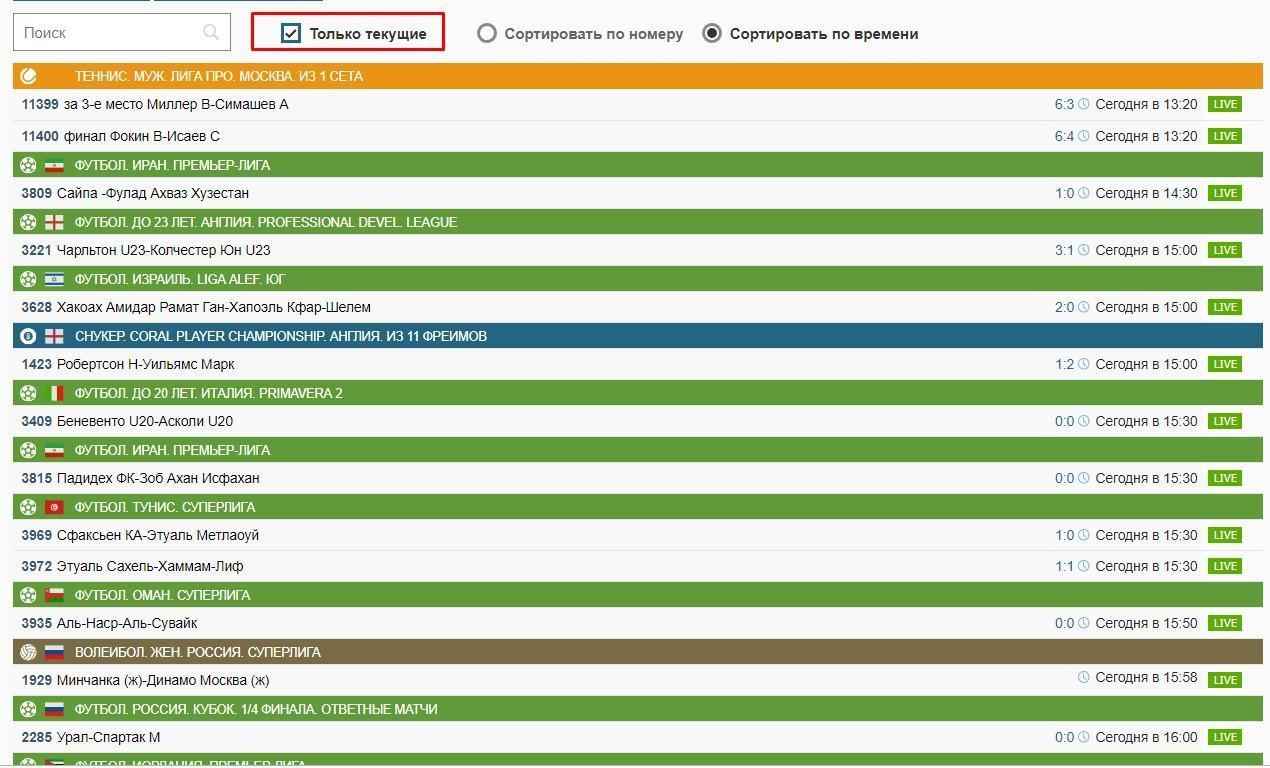
Task: Click Tunisia flag icon in СУПЕРЛИГА header
Action: coord(54,507)
